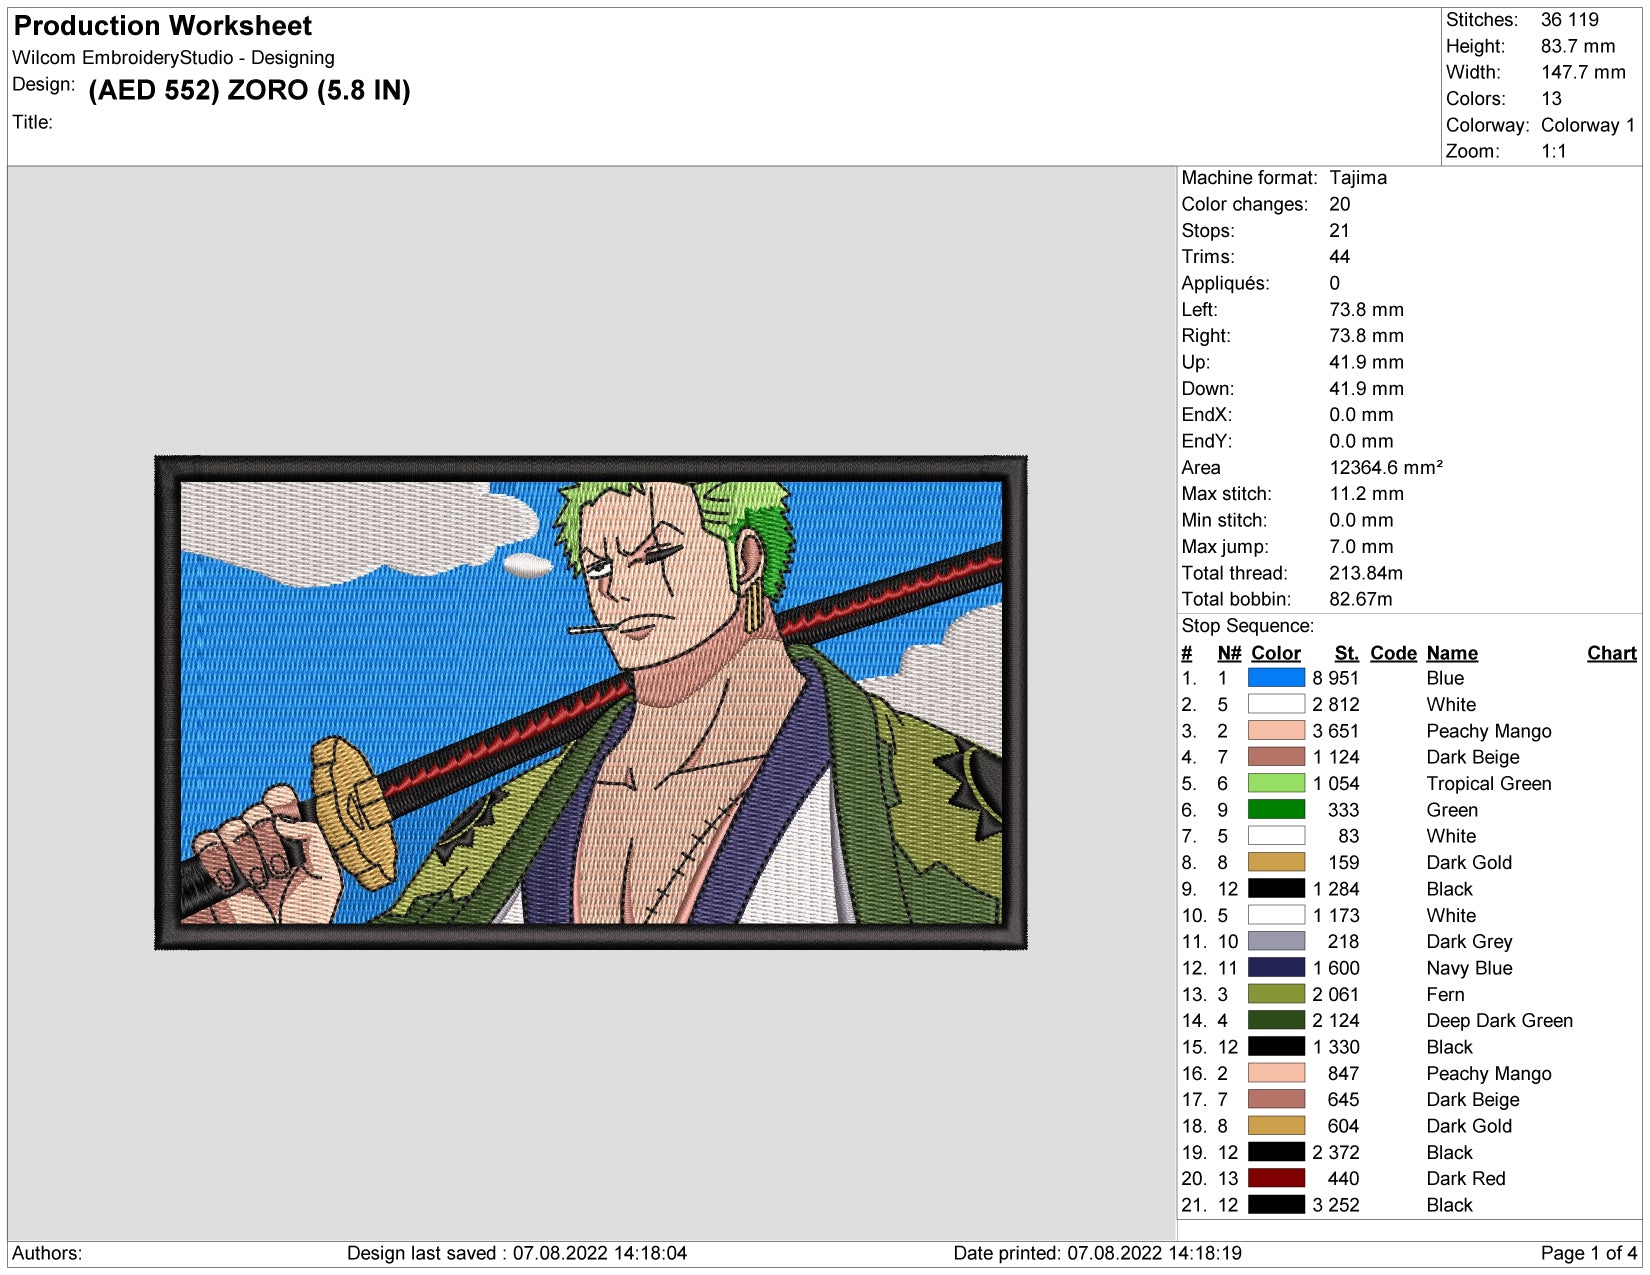Click the 'Color changes:' label

click(1244, 204)
